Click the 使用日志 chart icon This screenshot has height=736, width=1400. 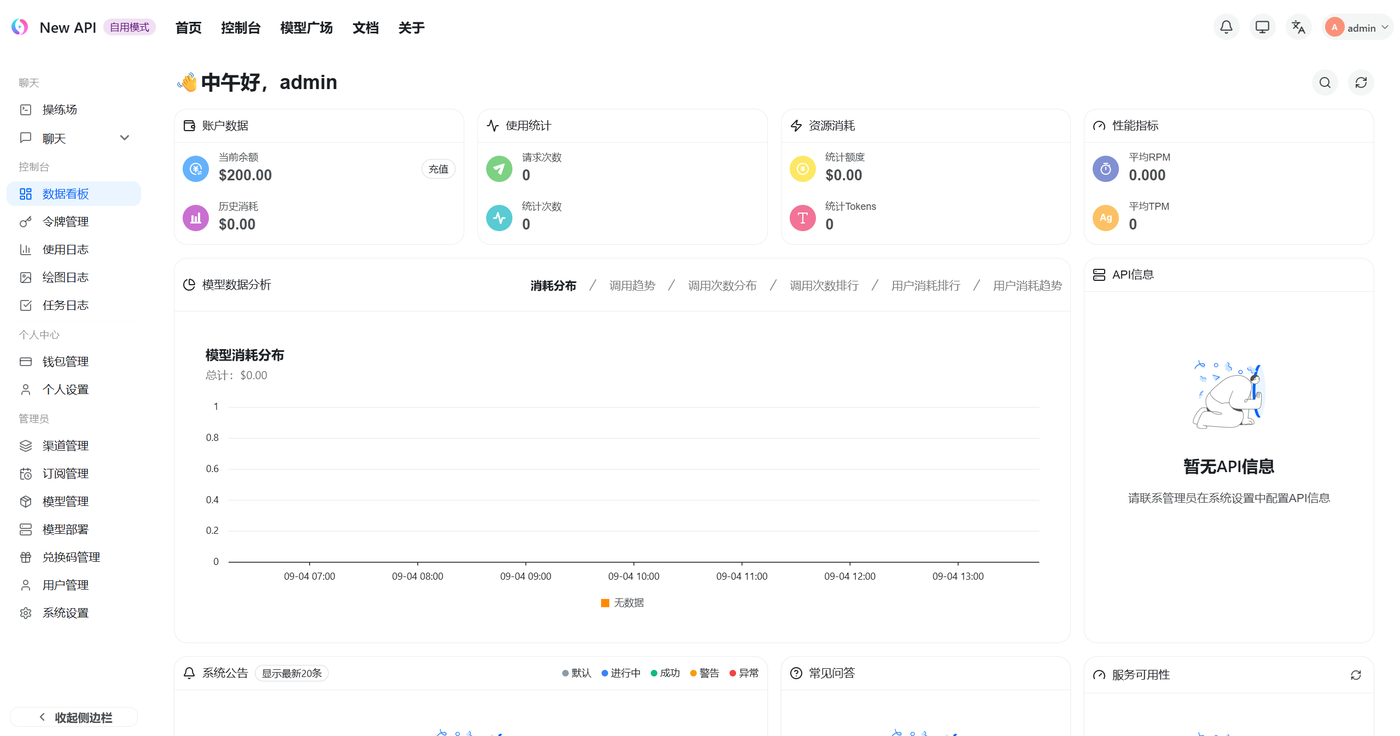26,250
